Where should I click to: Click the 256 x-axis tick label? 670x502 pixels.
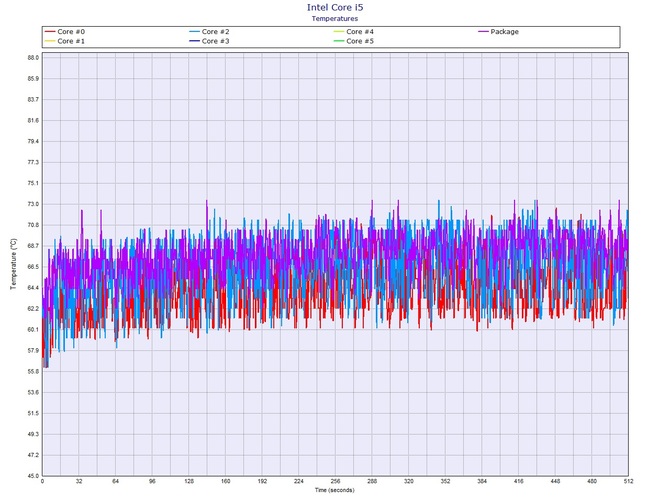[335, 481]
